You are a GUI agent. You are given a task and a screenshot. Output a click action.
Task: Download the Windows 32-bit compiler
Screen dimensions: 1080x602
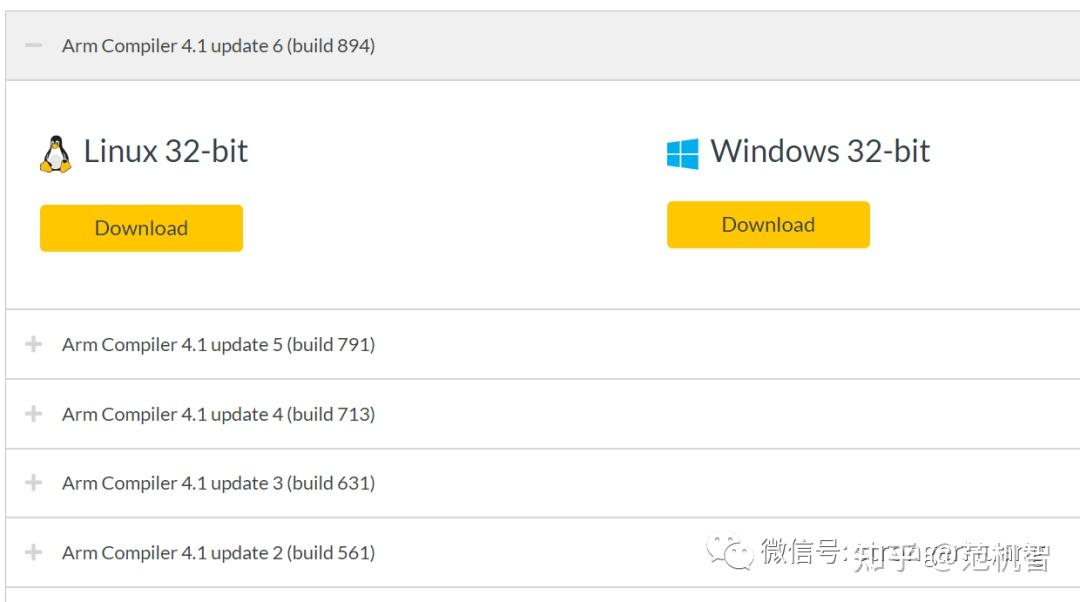click(x=768, y=225)
